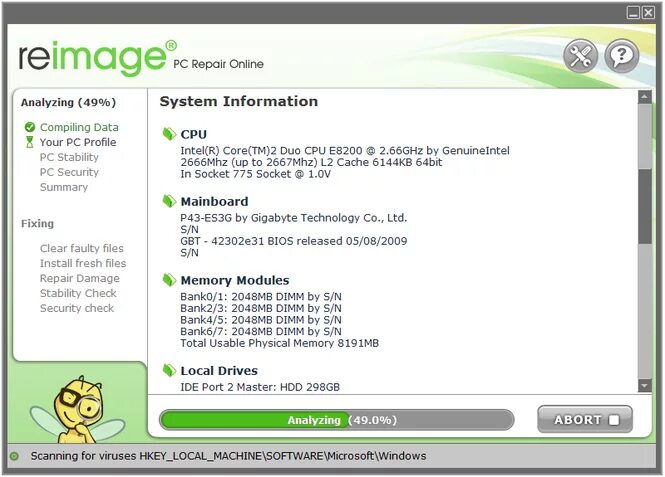This screenshot has height=477, width=665.
Task: Select Summary step
Action: coord(64,187)
